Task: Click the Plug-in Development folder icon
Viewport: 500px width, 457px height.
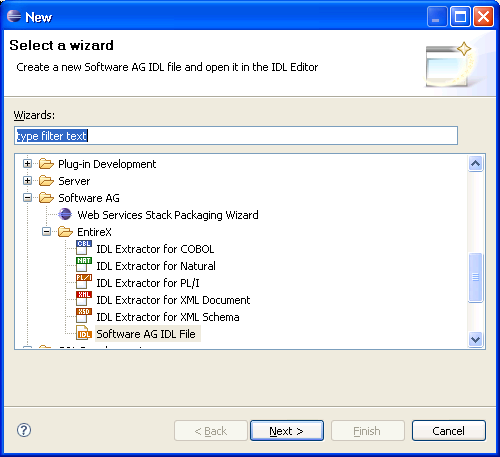Action: pos(46,164)
